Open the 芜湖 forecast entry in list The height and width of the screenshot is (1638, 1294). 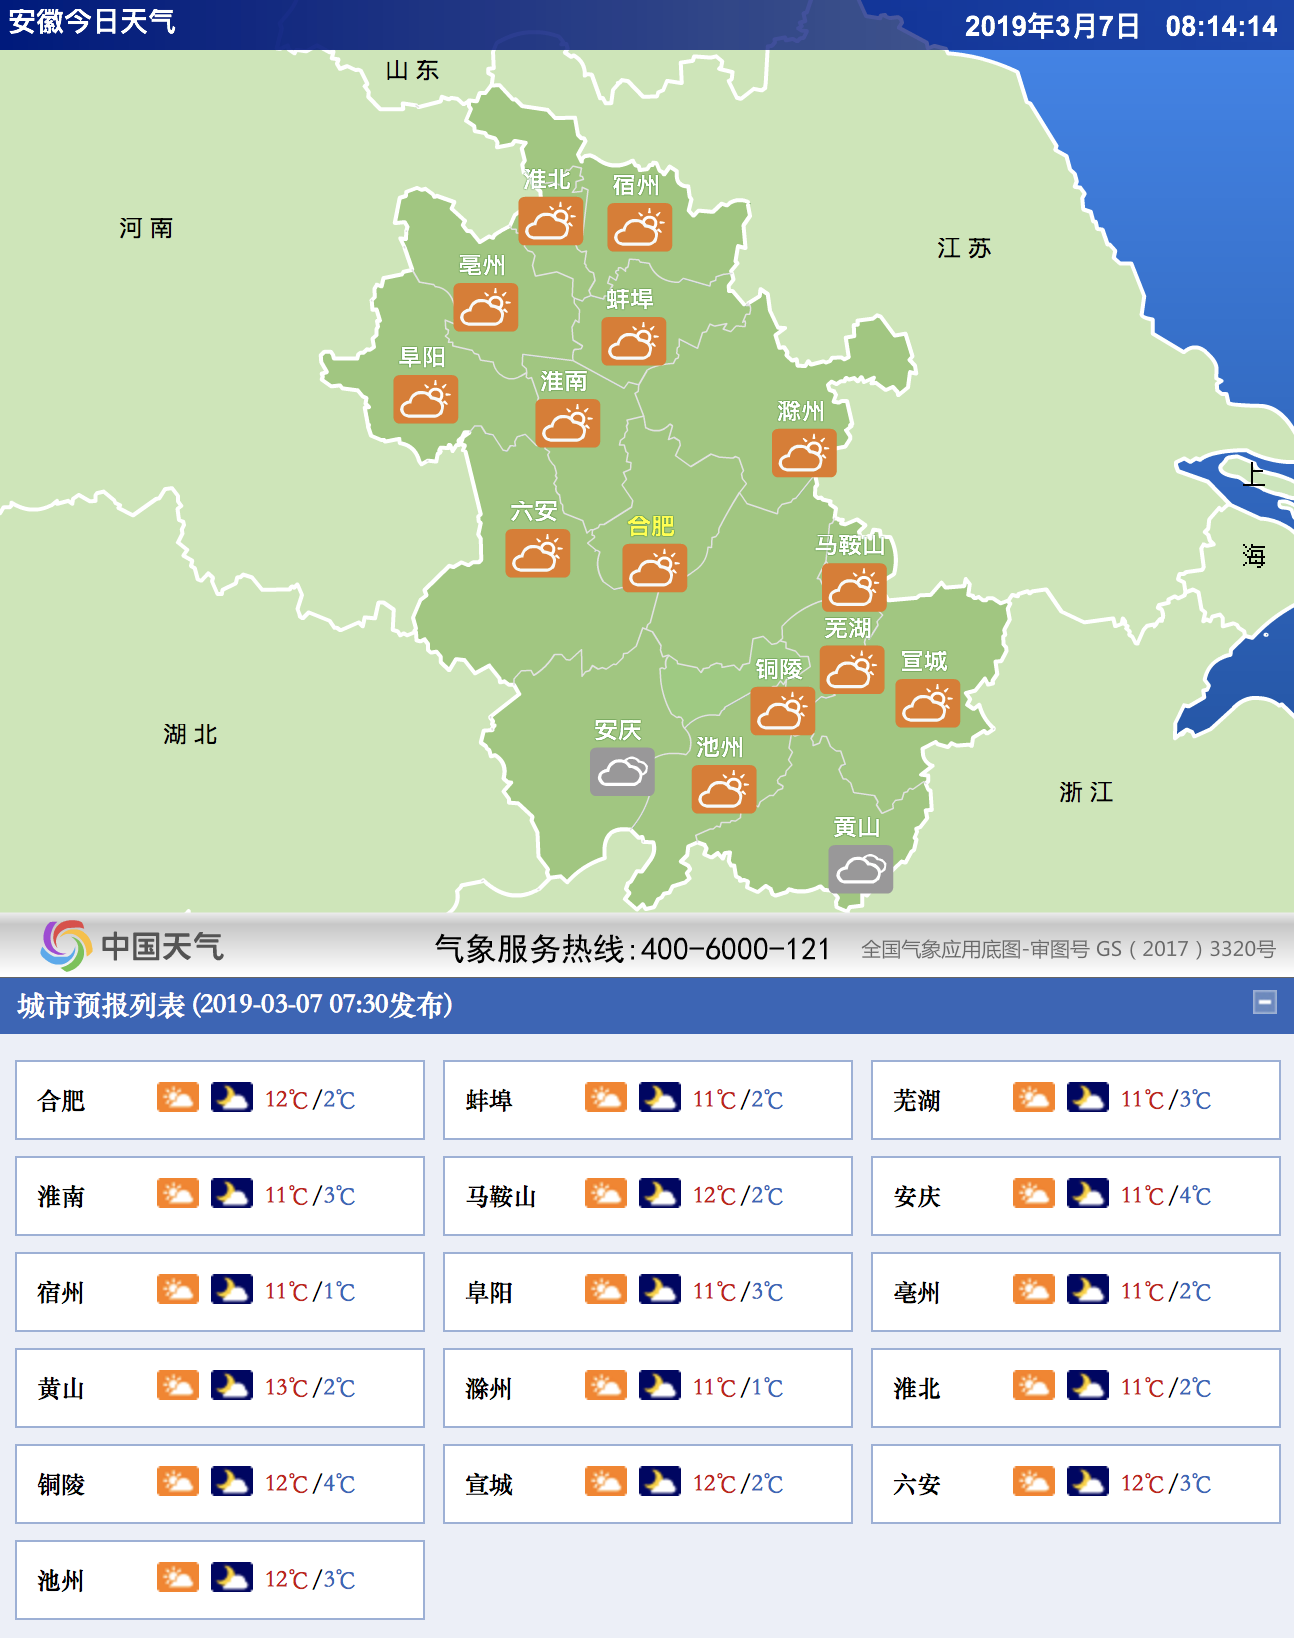(1075, 1100)
